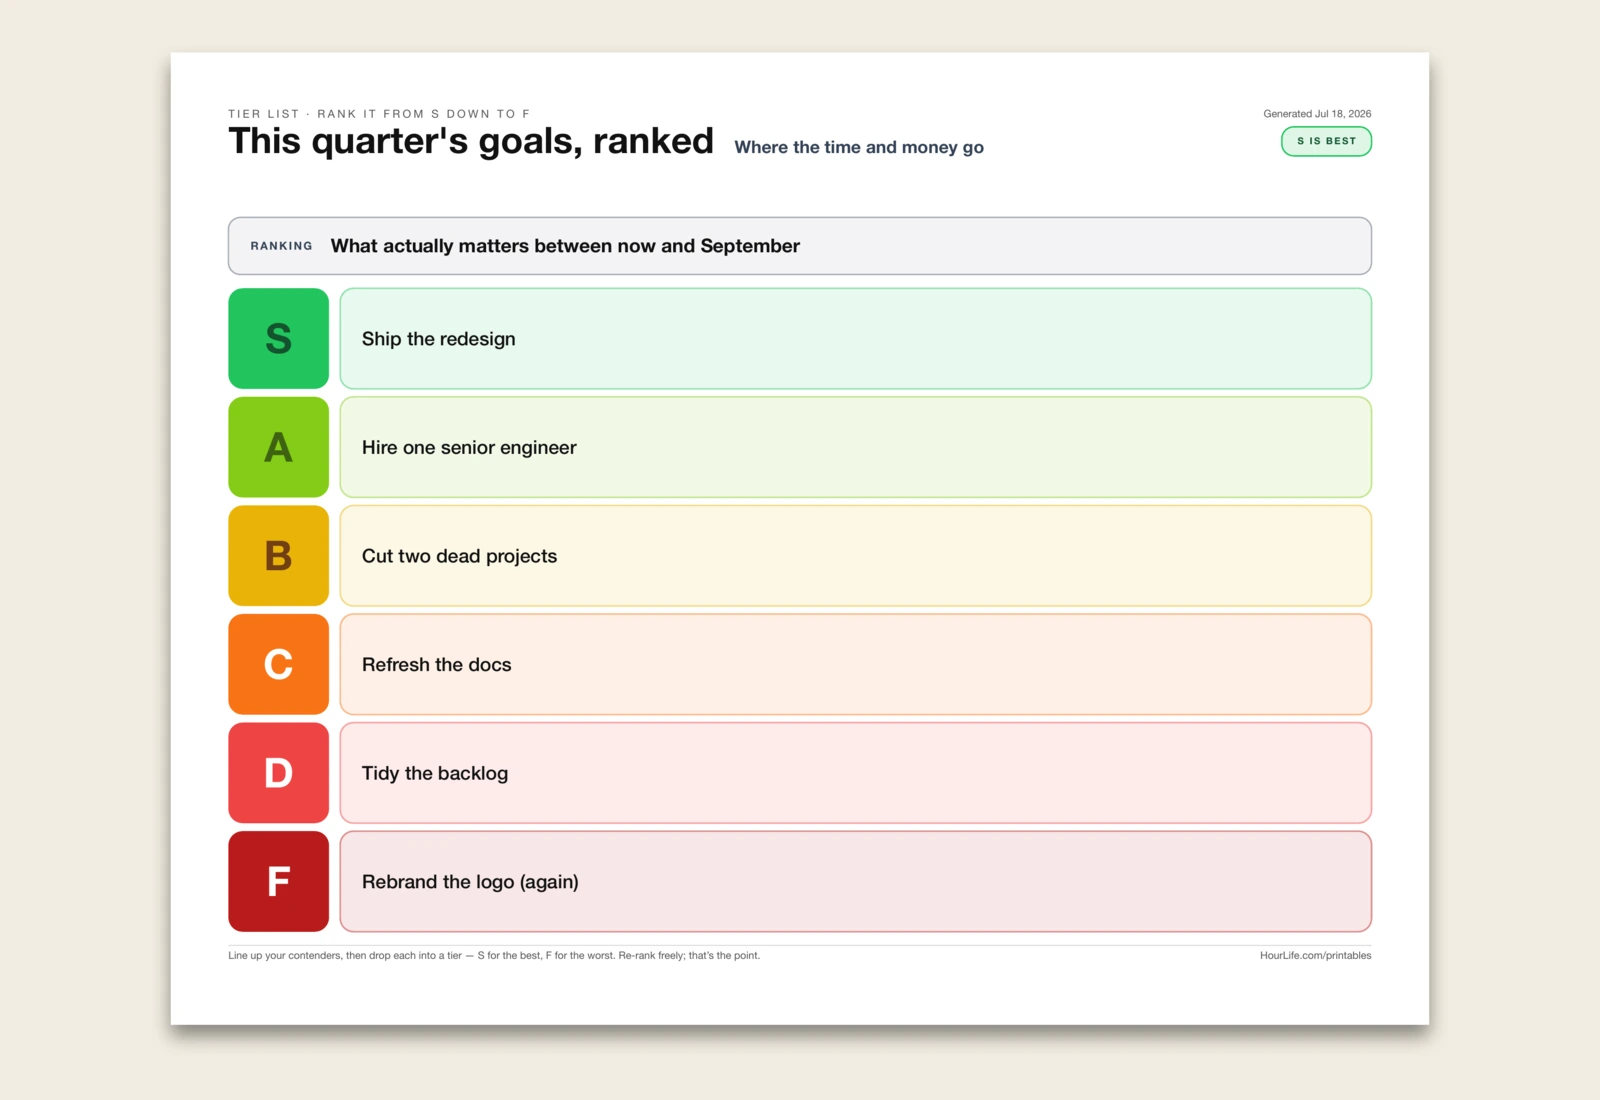This screenshot has width=1600, height=1100.
Task: Click the RANKING label in the header box
Action: pos(281,246)
